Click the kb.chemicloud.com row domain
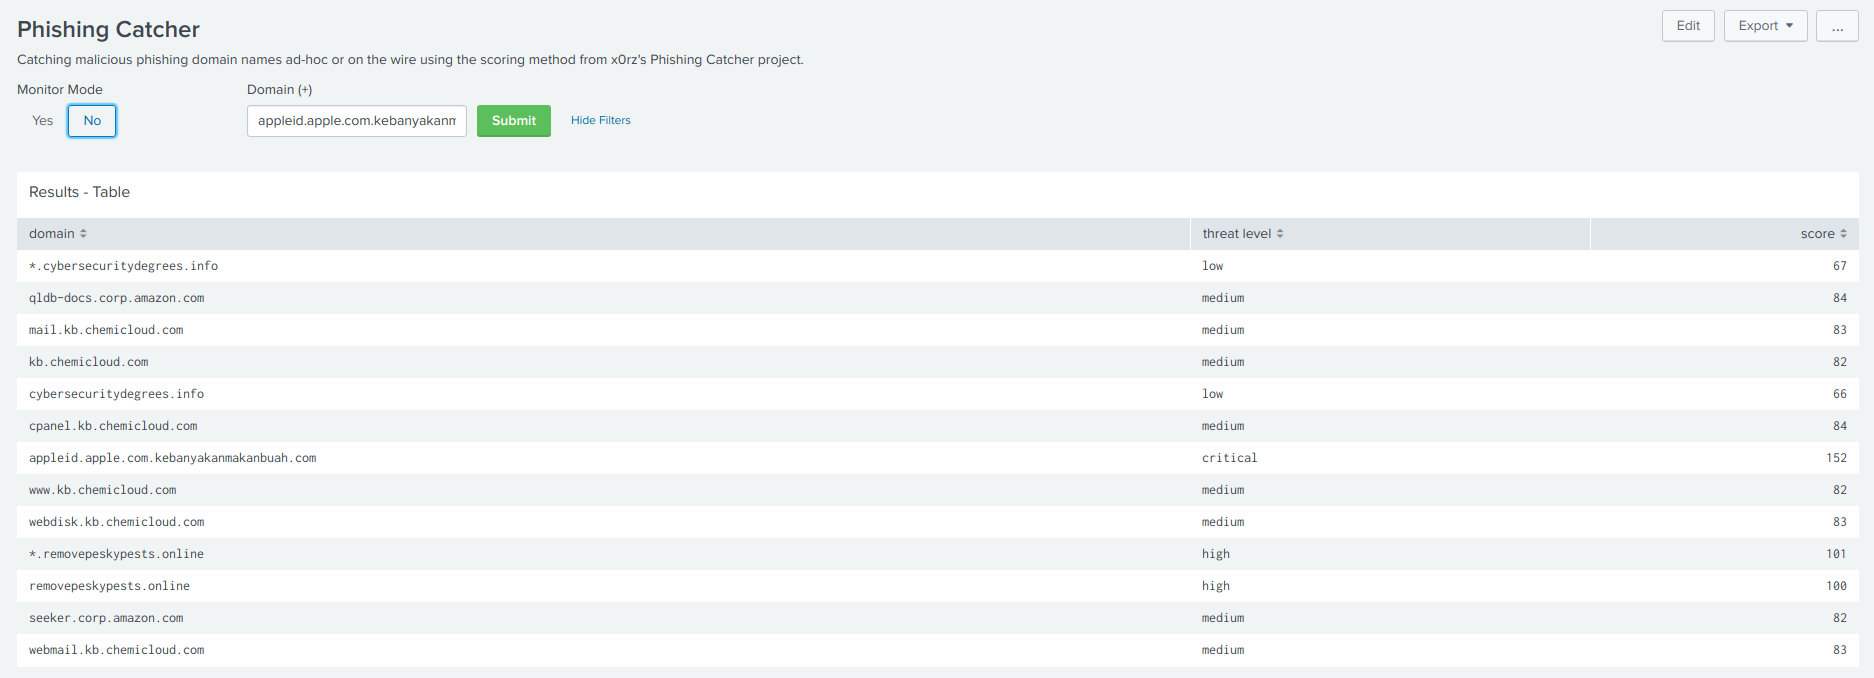This screenshot has height=678, width=1874. [88, 362]
